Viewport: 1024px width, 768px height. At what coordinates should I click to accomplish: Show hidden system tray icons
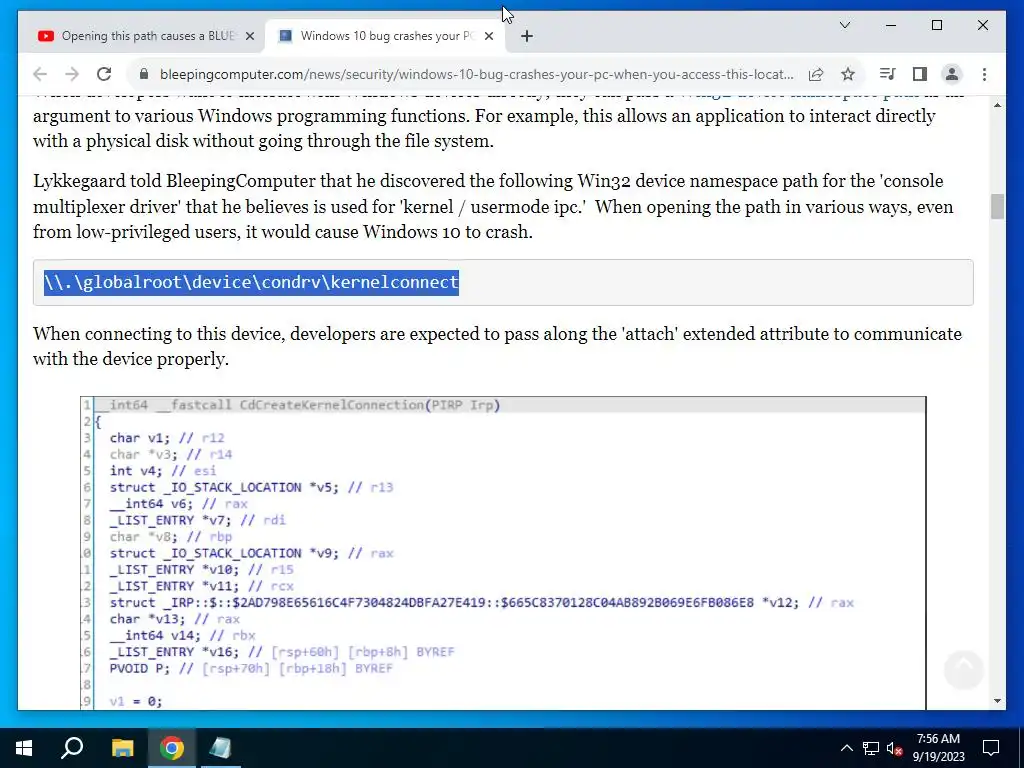[846, 748]
